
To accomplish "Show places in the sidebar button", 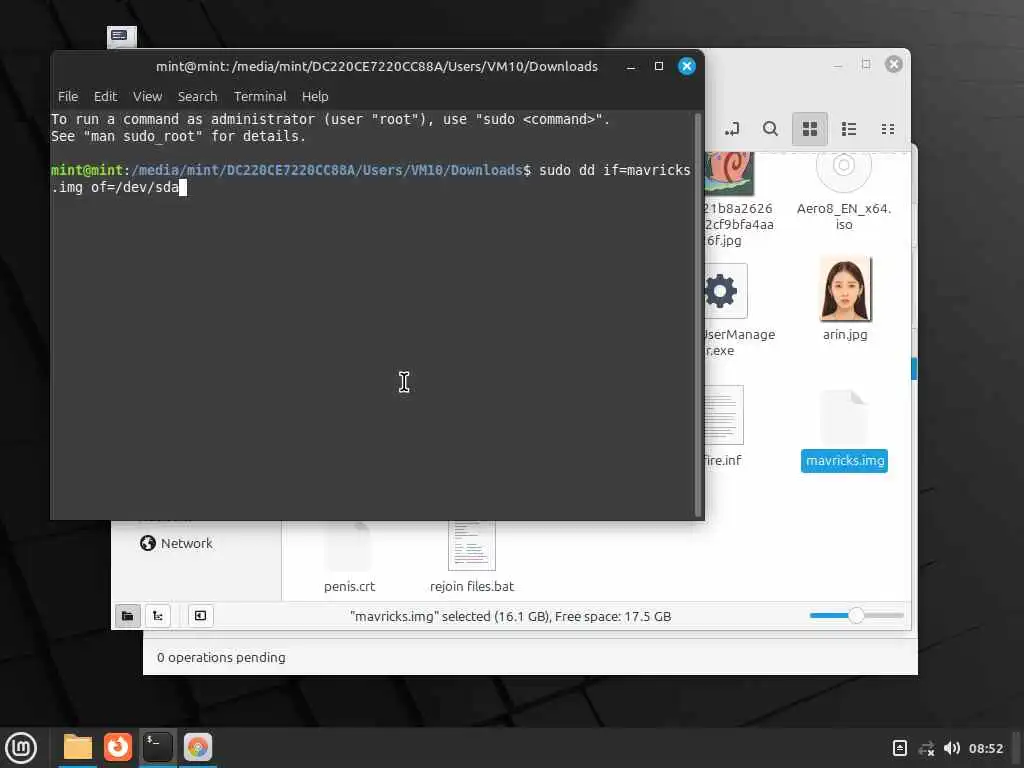I will [128, 616].
